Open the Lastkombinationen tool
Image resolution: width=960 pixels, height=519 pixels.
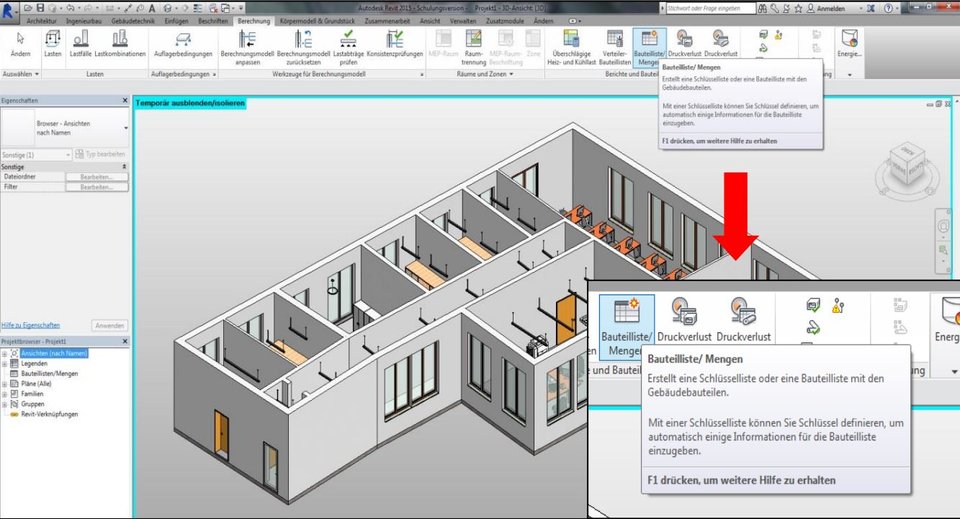[x=120, y=44]
